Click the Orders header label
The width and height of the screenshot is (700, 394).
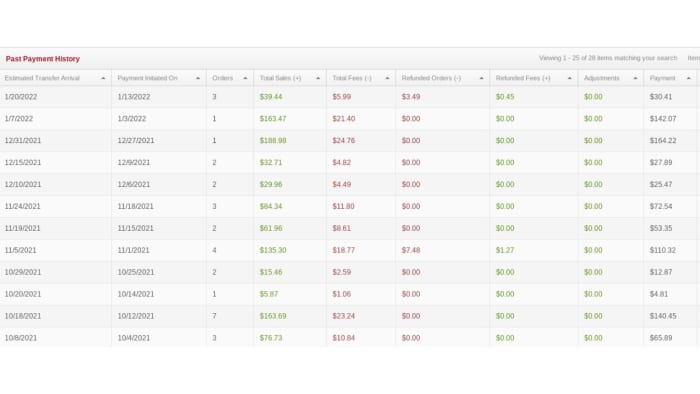[222, 78]
